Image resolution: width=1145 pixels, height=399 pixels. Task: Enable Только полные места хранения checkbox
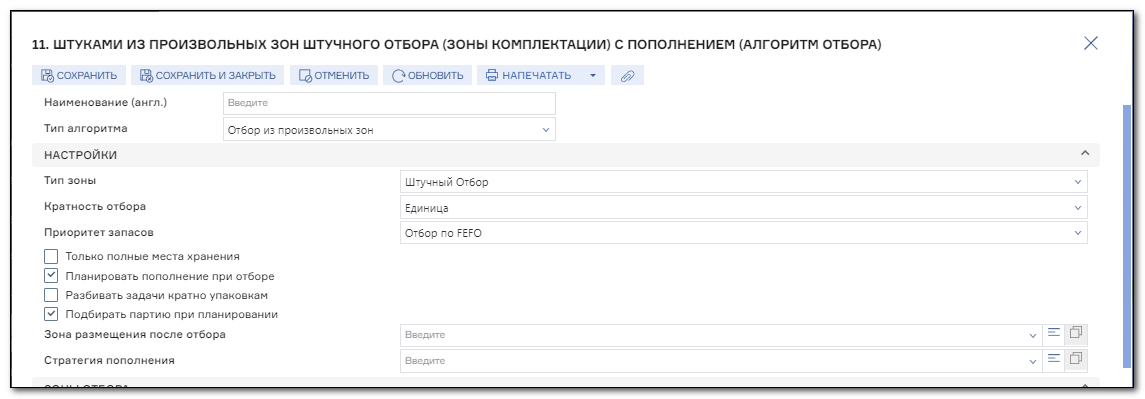tap(51, 256)
